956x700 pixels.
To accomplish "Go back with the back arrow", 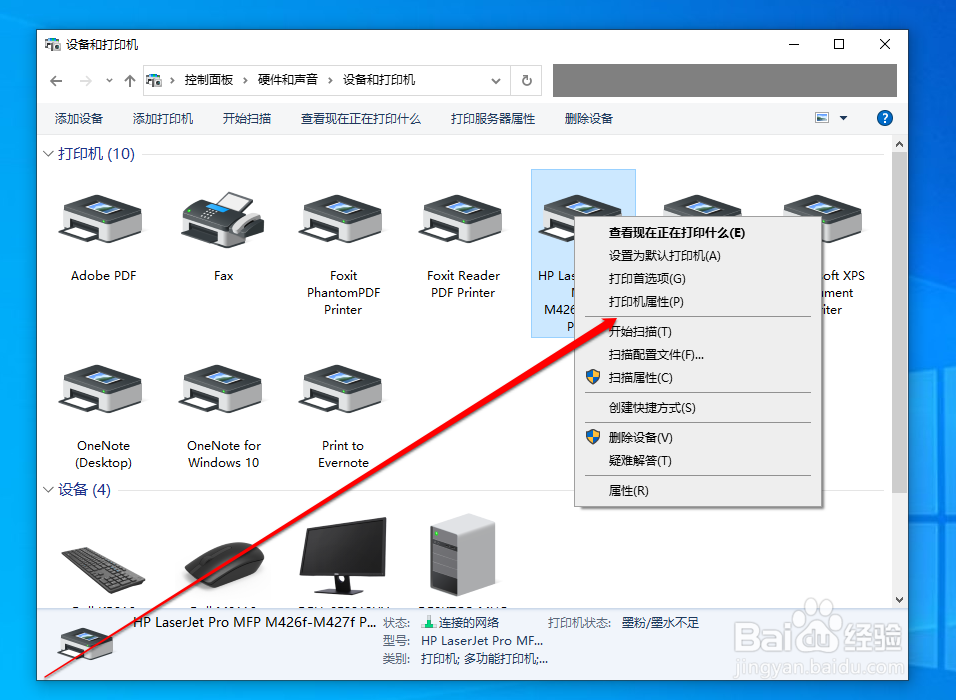I will point(56,80).
